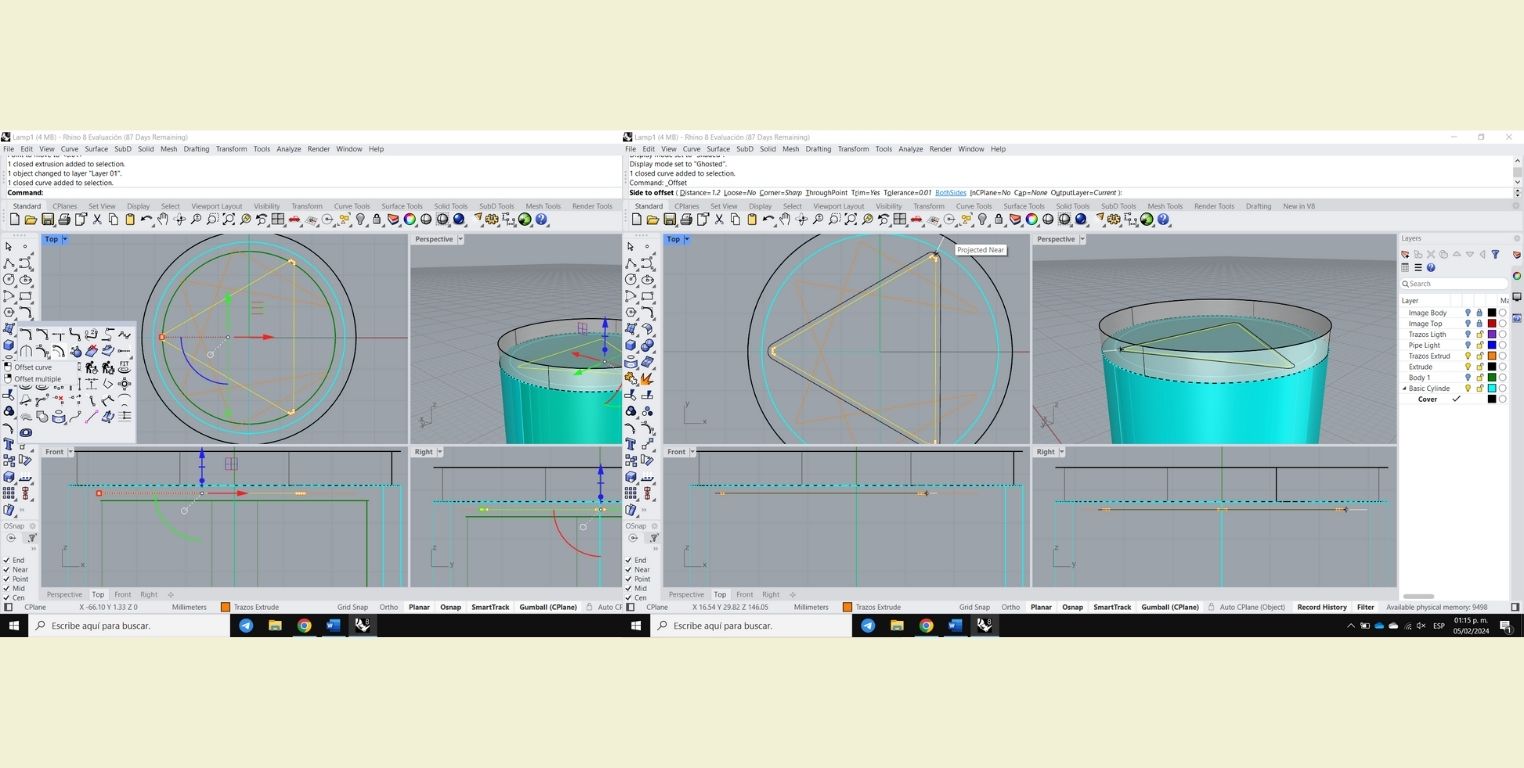
Task: Click color swatch of Basic Cylinde layer
Action: pyautogui.click(x=1491, y=388)
